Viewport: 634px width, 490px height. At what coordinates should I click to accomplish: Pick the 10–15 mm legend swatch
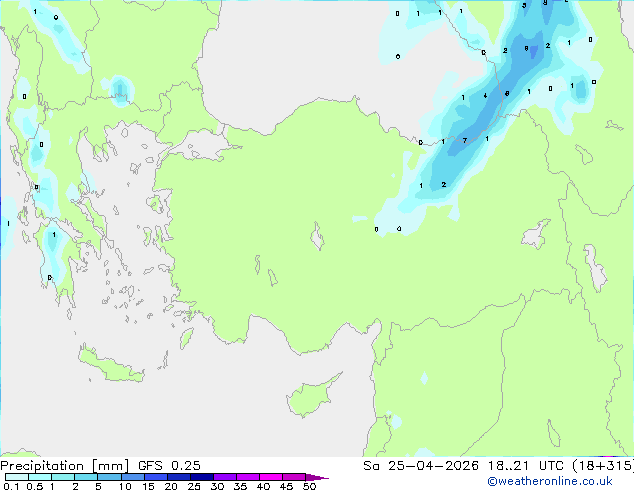(x=132, y=477)
